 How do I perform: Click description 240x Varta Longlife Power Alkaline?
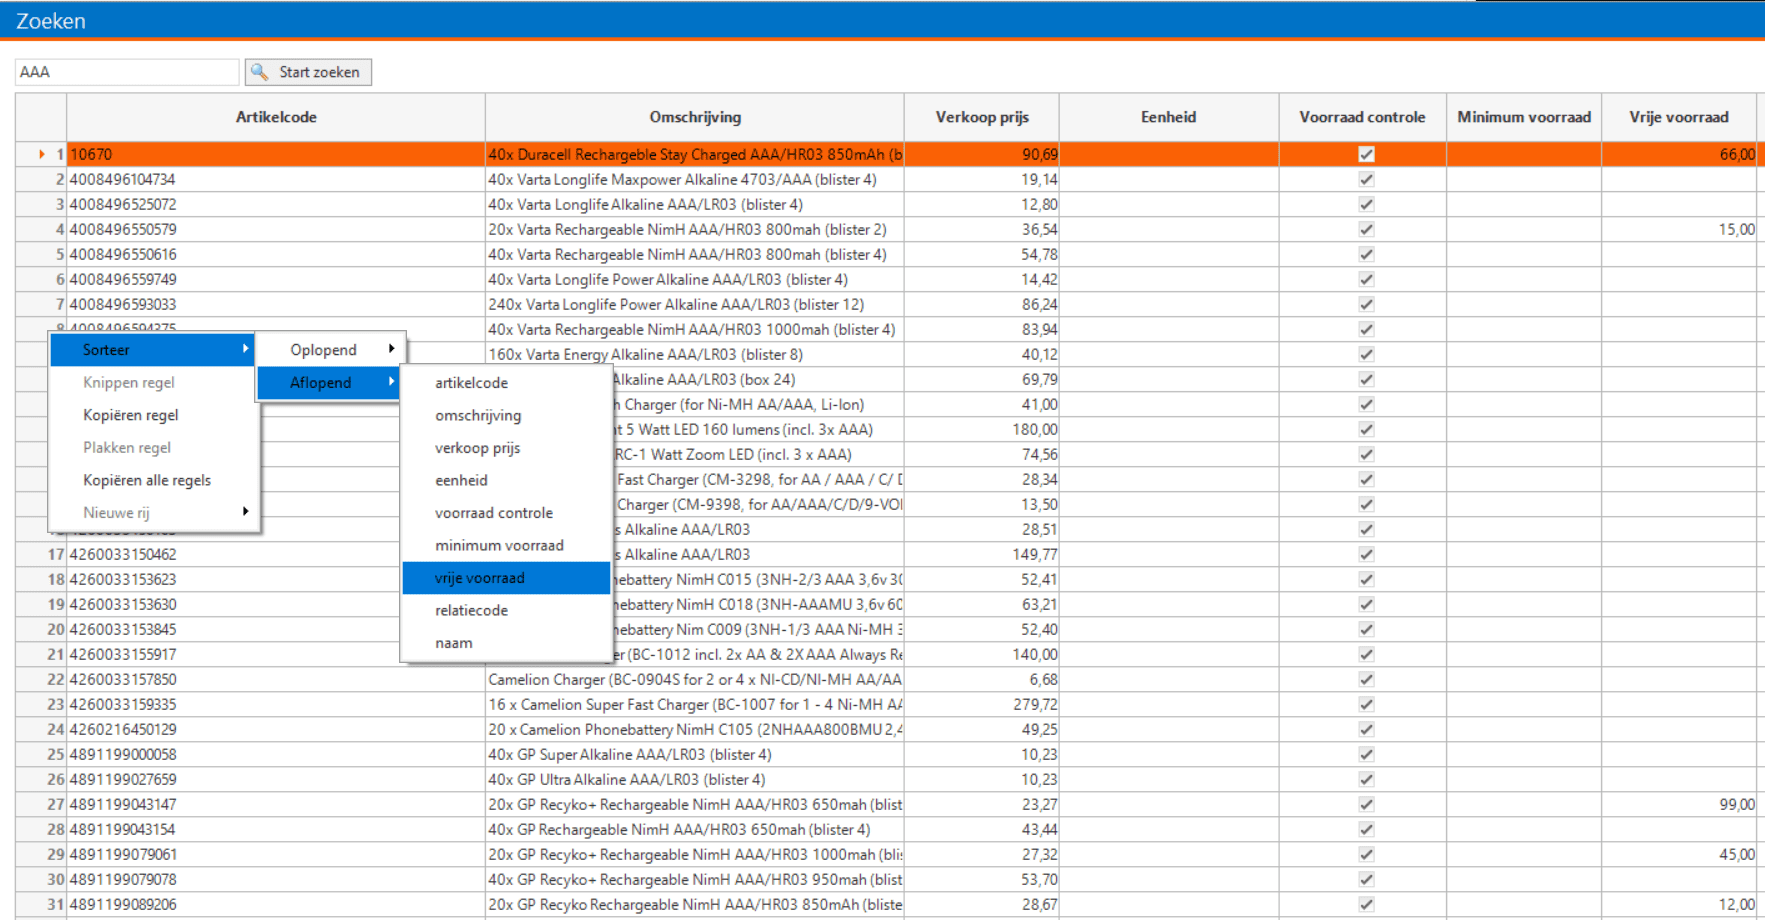click(x=695, y=304)
